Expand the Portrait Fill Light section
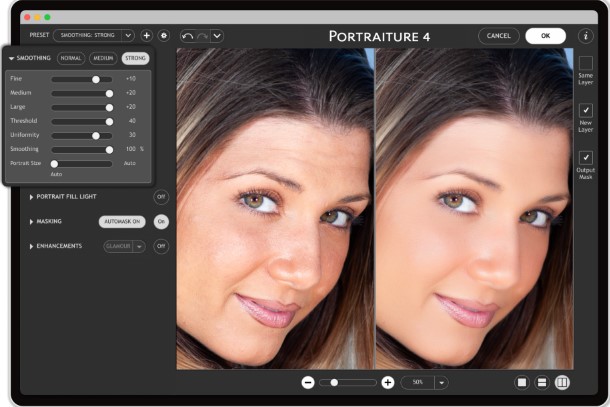This screenshot has width=610, height=407. coord(31,197)
